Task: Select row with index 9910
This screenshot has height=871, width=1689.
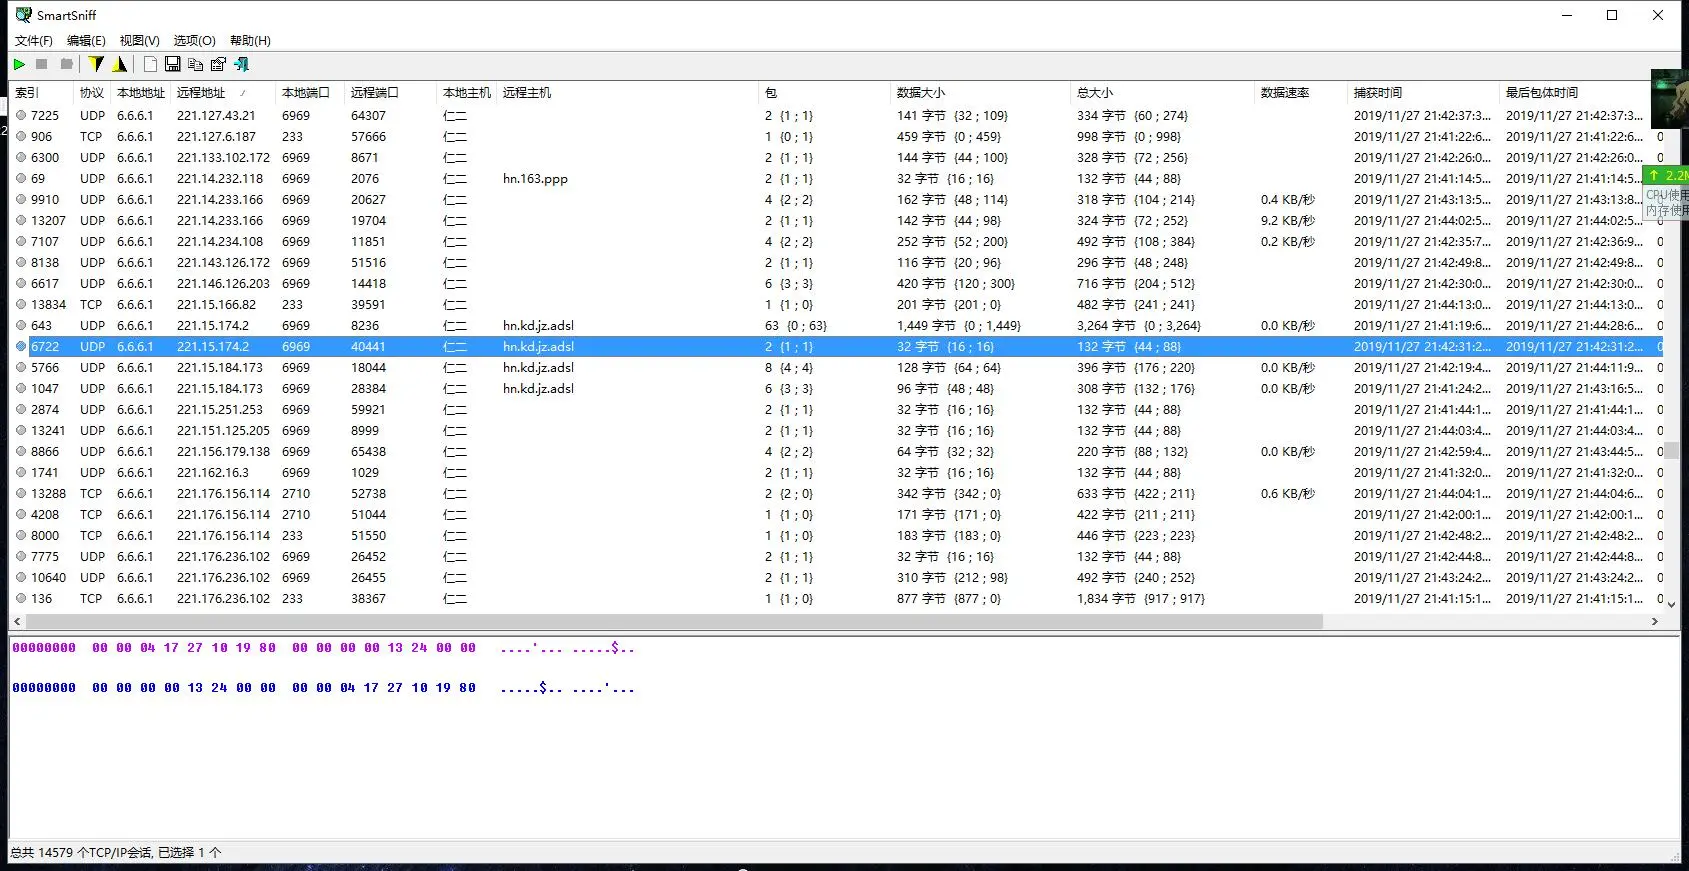Action: click(x=835, y=199)
